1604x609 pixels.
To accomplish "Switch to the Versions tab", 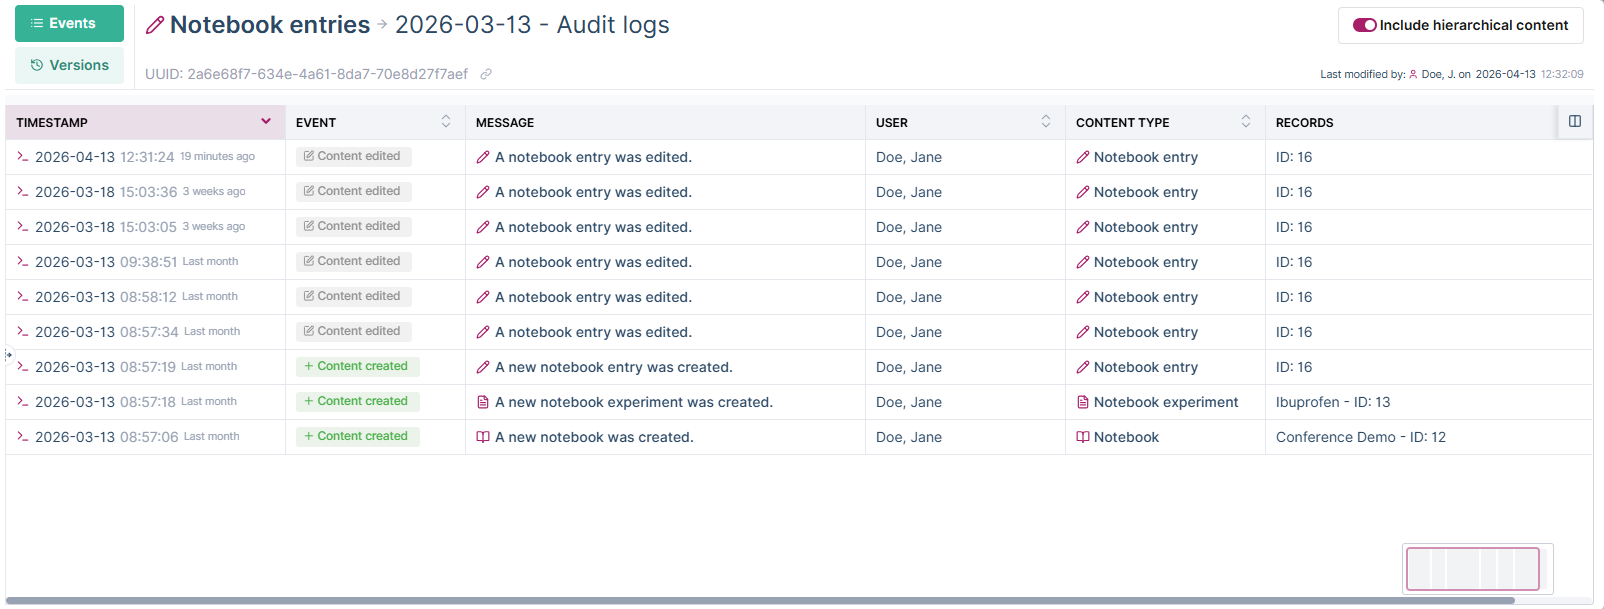I will pyautogui.click(x=69, y=65).
